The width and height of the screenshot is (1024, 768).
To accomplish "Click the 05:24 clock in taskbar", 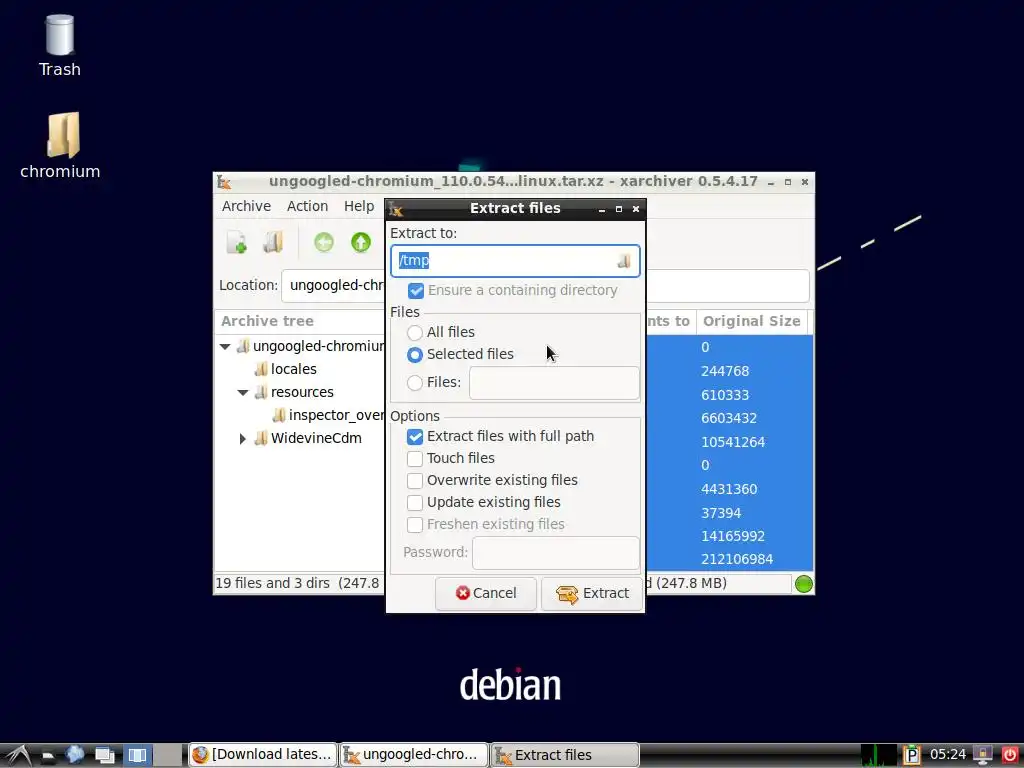I will click(x=948, y=755).
